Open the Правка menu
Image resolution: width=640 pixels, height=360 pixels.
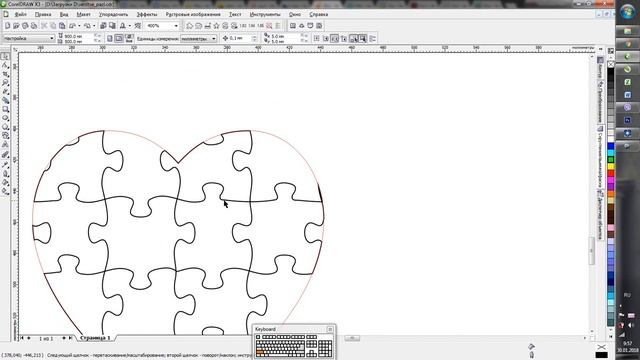pyautogui.click(x=43, y=14)
